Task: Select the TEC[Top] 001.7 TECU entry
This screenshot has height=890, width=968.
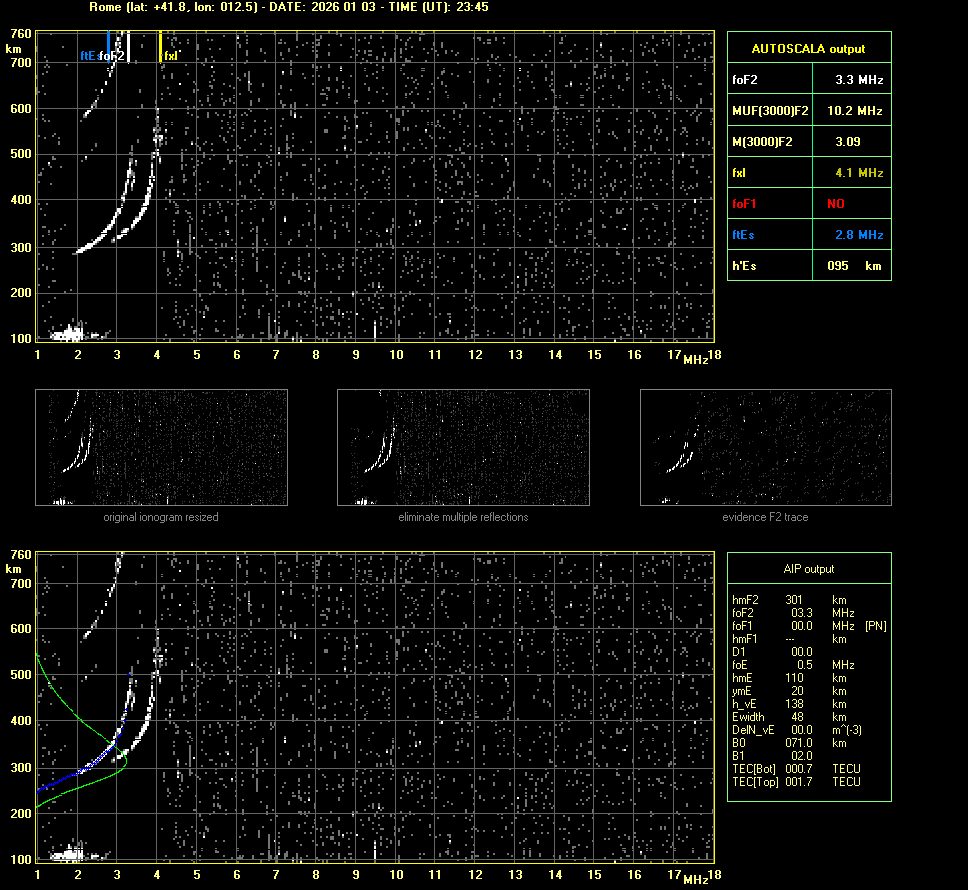Action: click(795, 782)
